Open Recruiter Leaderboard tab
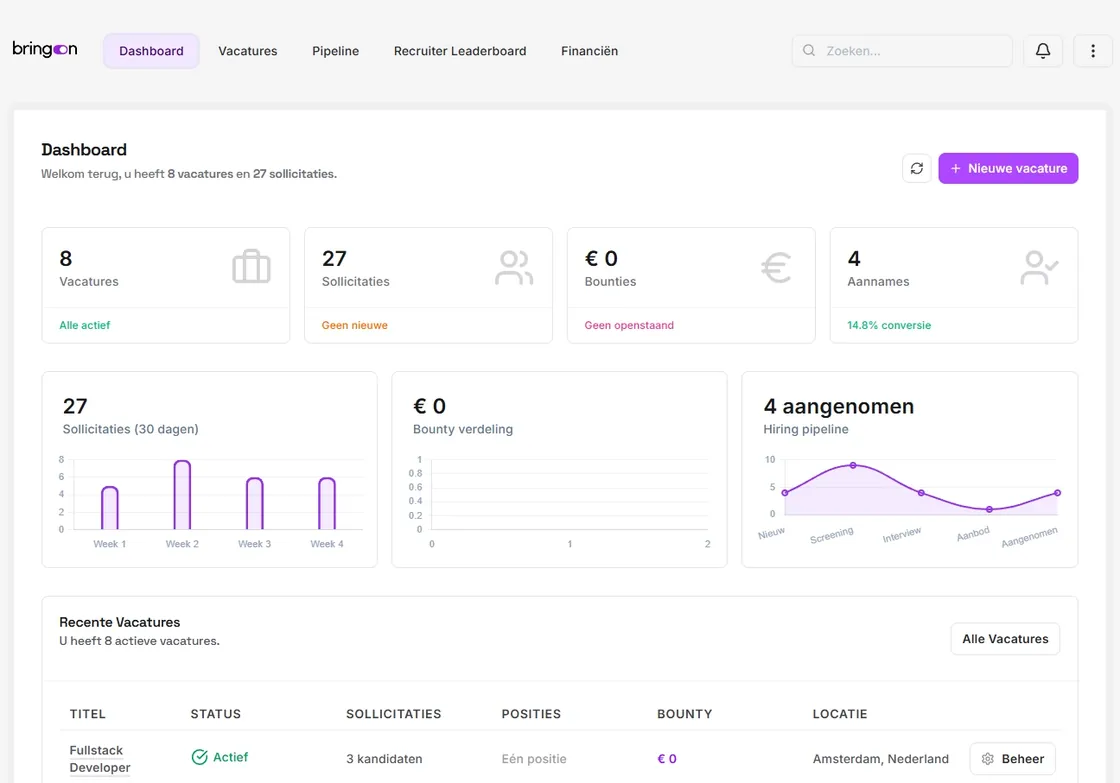The image size is (1120, 783). coord(460,51)
